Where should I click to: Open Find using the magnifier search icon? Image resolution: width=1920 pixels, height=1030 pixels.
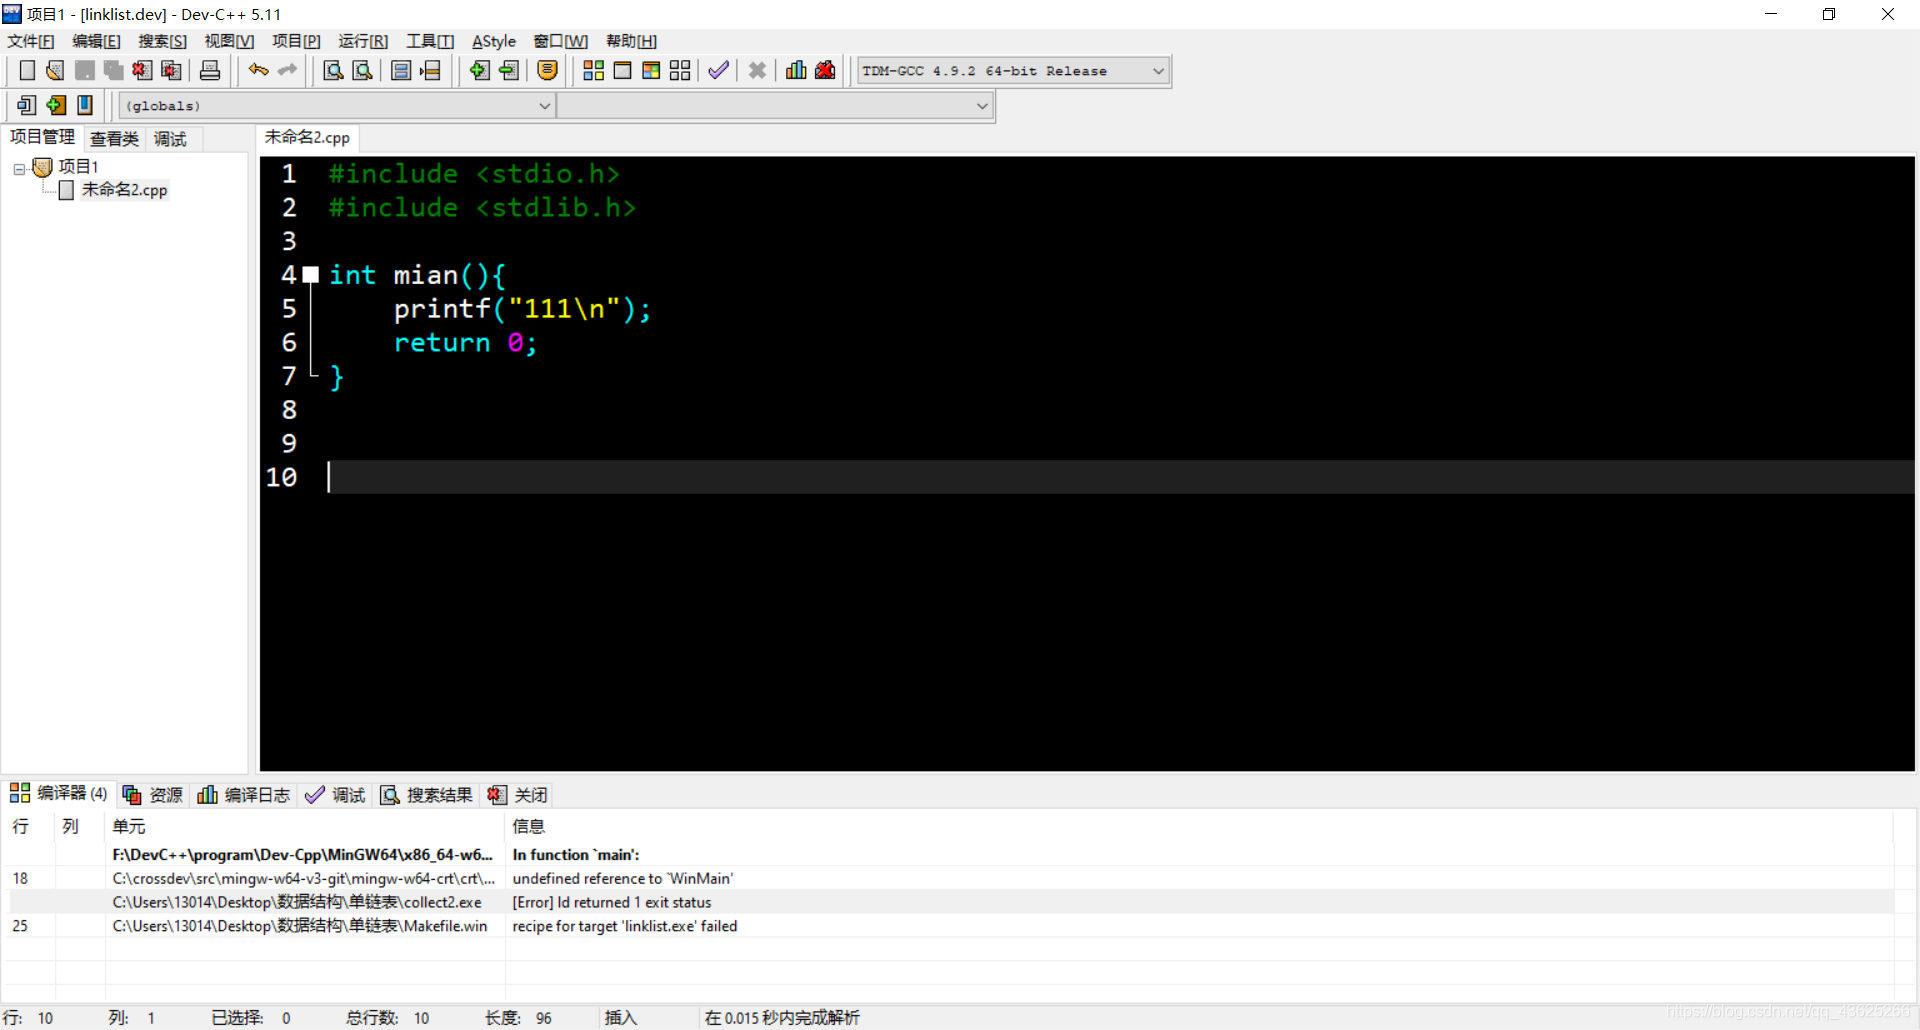pos(332,70)
